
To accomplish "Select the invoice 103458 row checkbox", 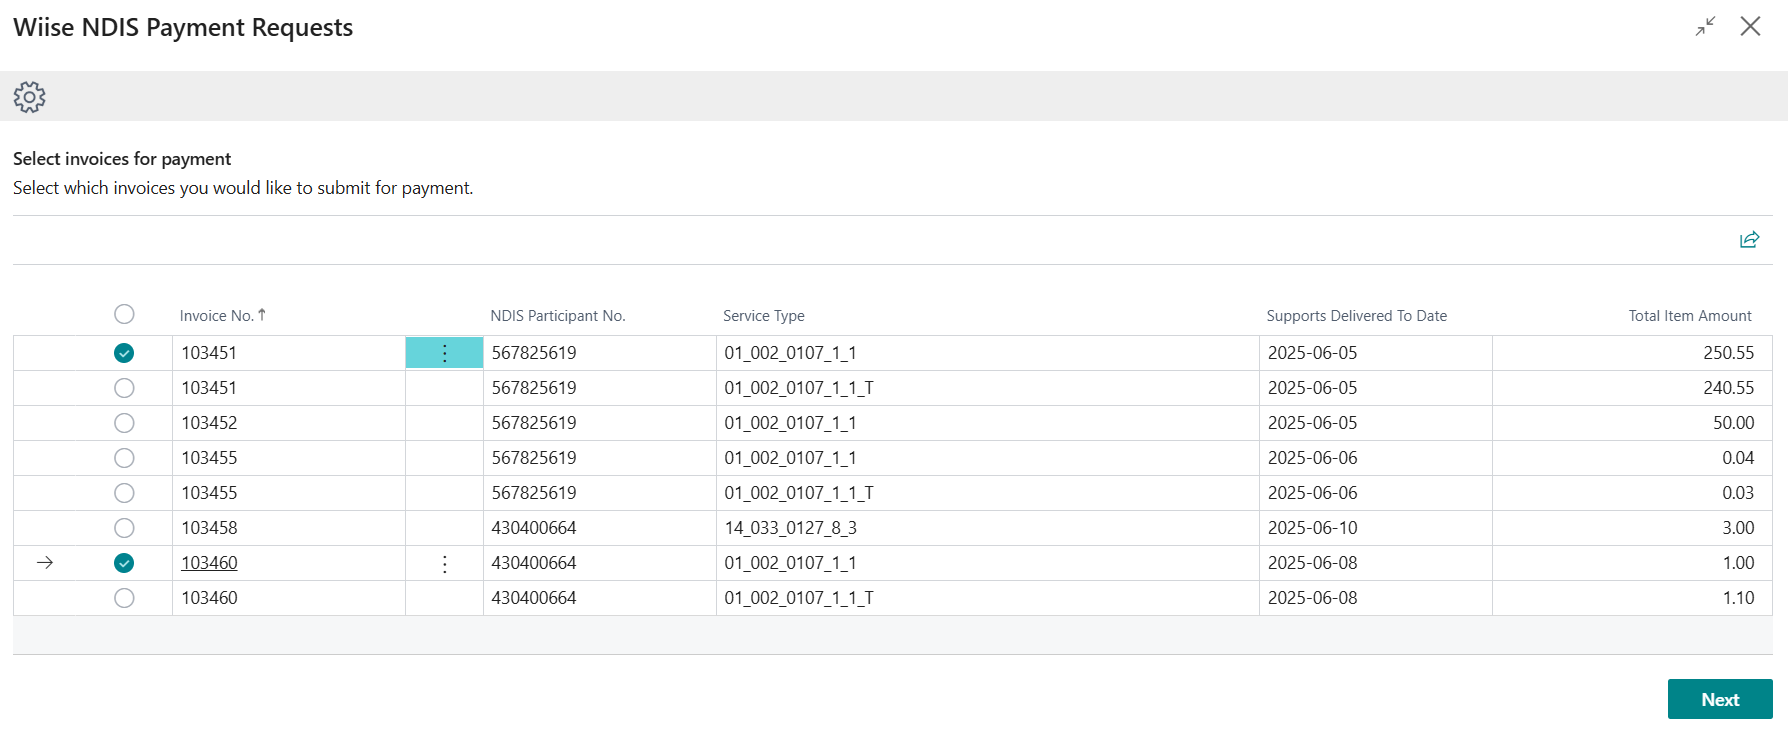I will 124,528.
